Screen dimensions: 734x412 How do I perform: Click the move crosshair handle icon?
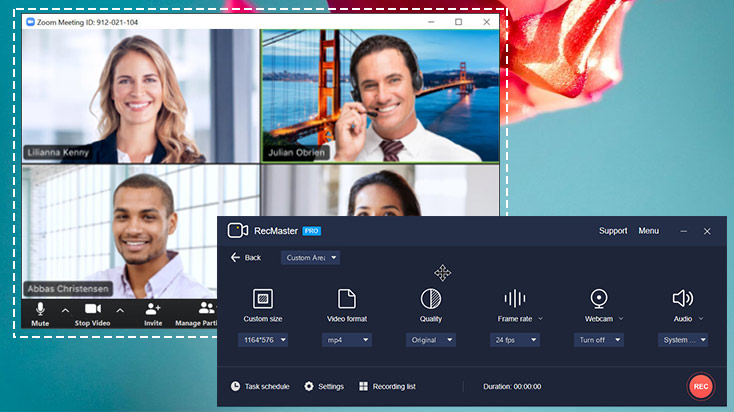(x=442, y=272)
